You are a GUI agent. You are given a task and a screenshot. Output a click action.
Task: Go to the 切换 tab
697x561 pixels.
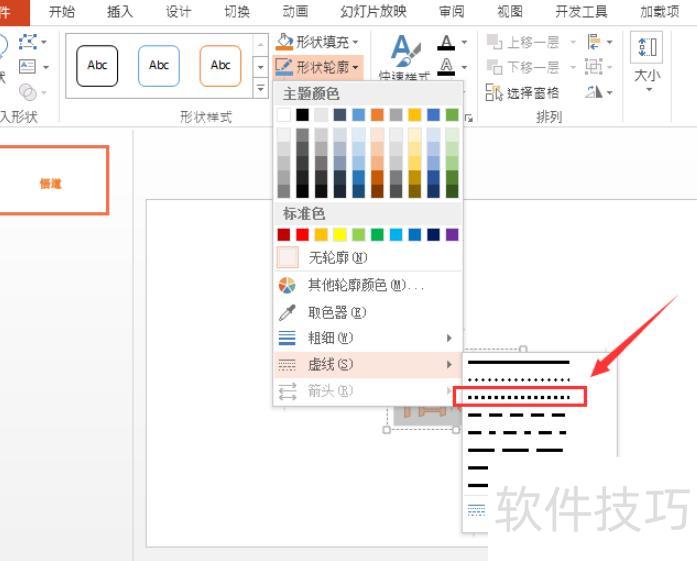coord(236,12)
